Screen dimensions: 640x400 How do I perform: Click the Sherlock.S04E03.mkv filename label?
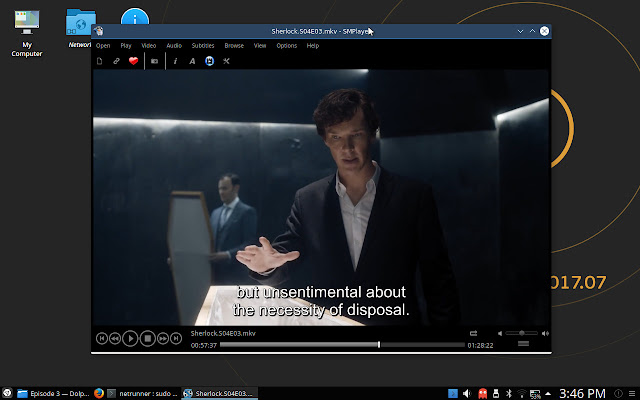point(223,333)
